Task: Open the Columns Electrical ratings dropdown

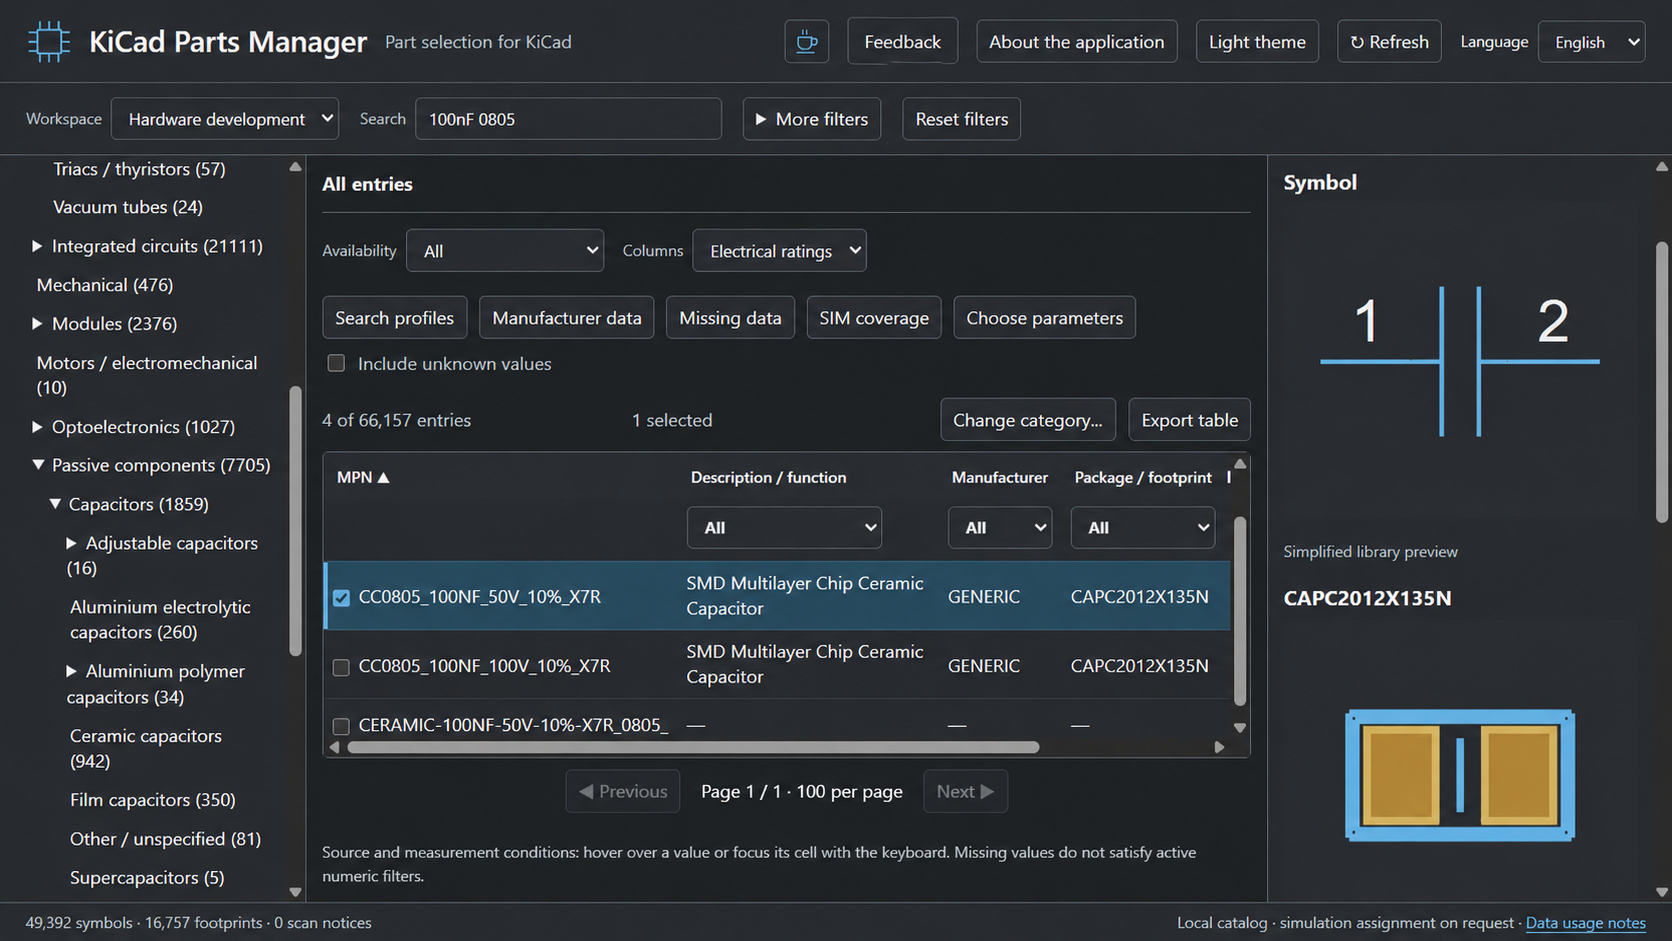Action: pyautogui.click(x=779, y=251)
